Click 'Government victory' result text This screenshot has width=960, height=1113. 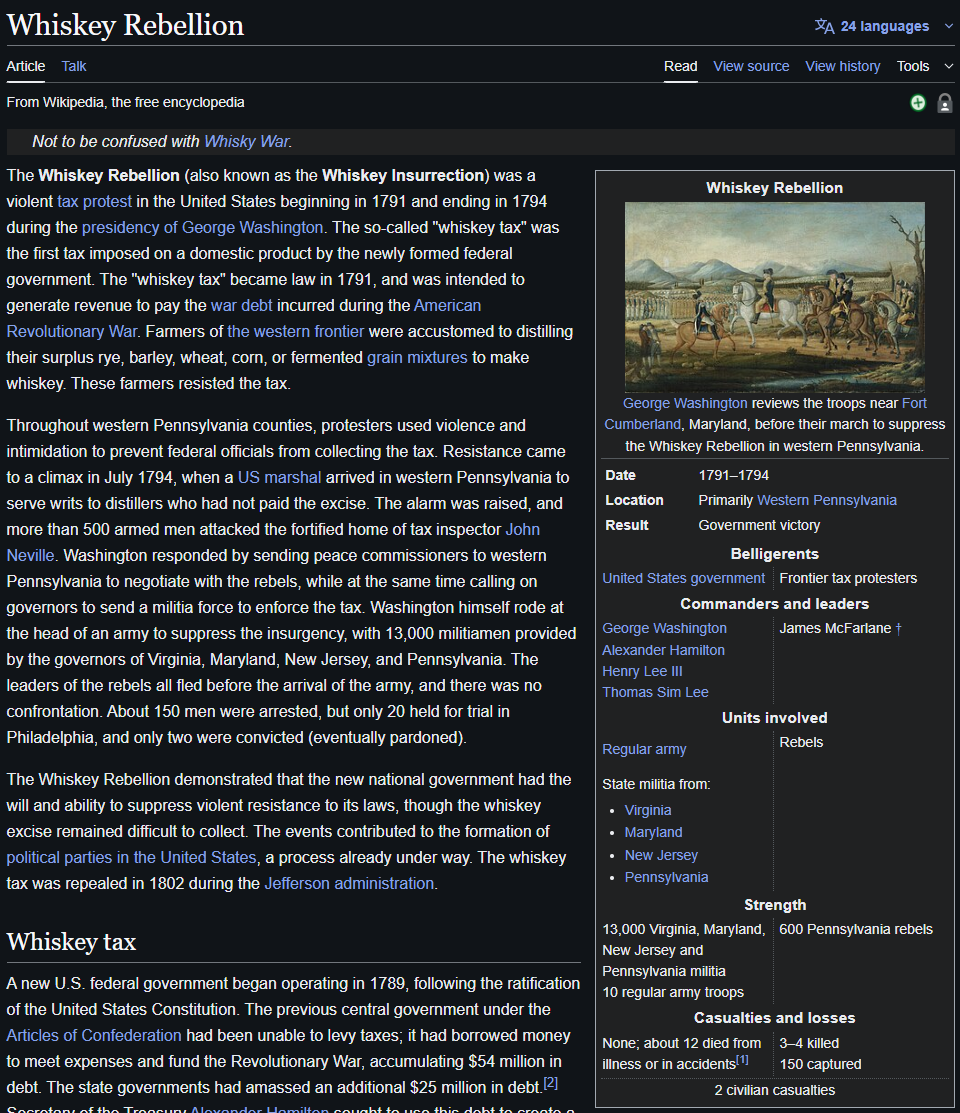(x=759, y=525)
